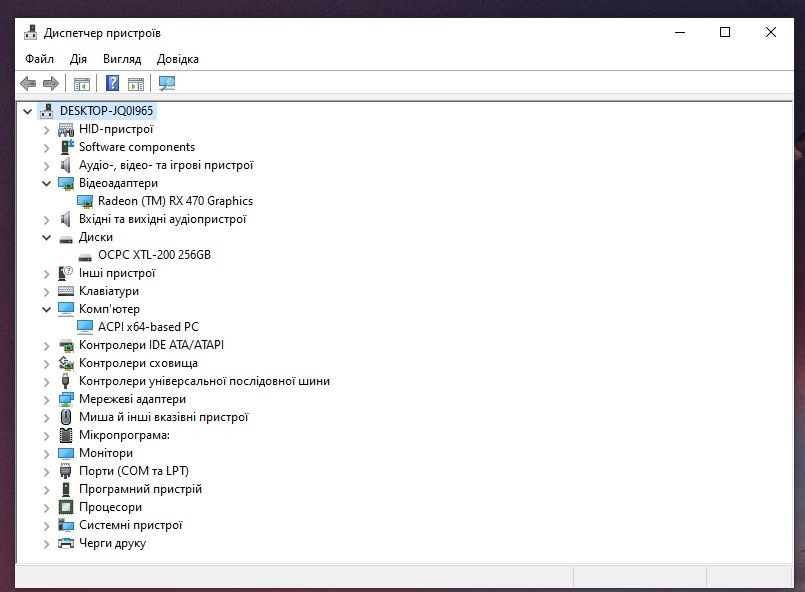Open the Вигляд menu

[x=122, y=59]
